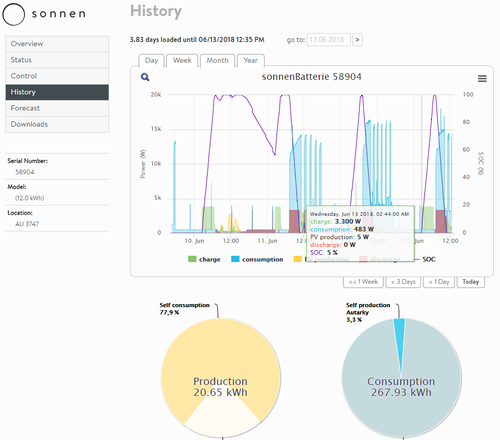Image resolution: width=500 pixels, height=440 pixels.
Task: Click the Self production Autarky 3,3 % label
Action: 368,312
